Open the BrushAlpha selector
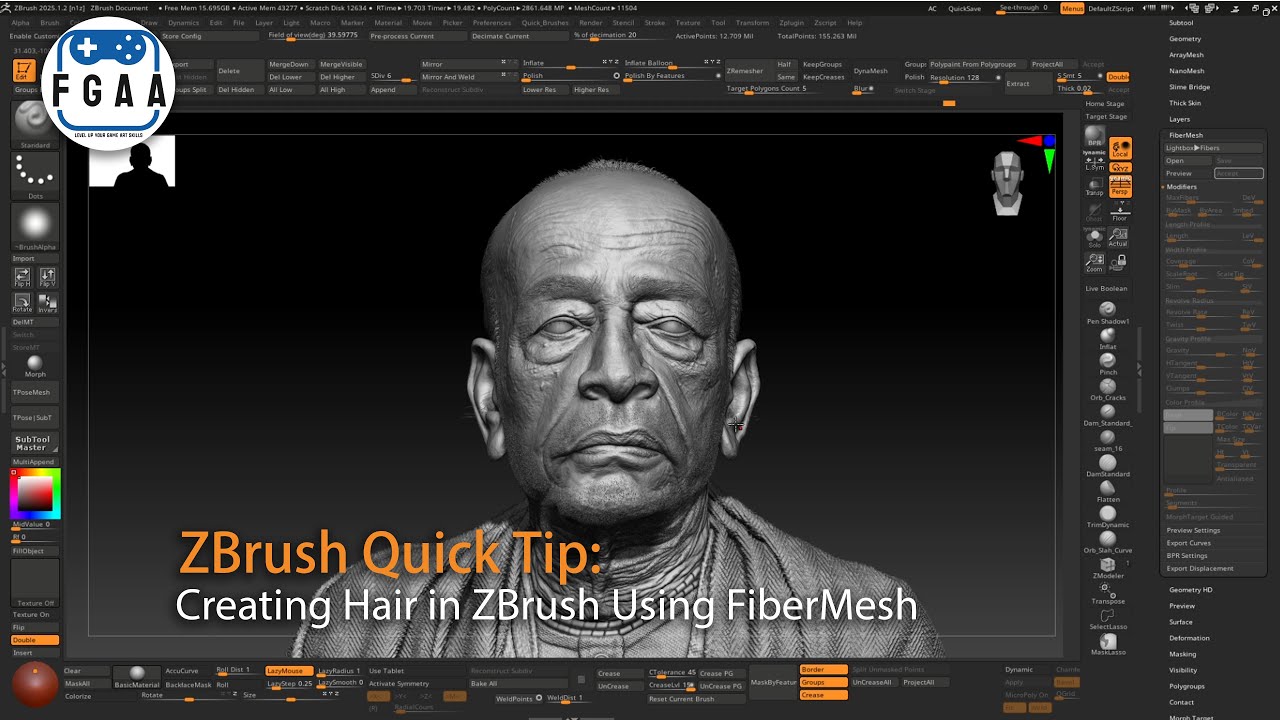The height and width of the screenshot is (720, 1280). pos(35,227)
